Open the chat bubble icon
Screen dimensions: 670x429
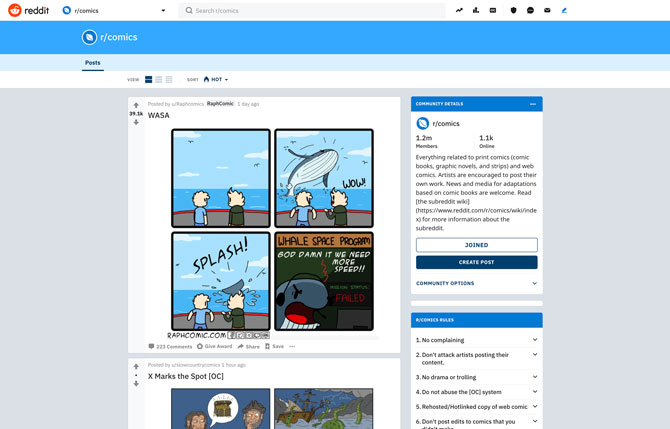coord(530,10)
